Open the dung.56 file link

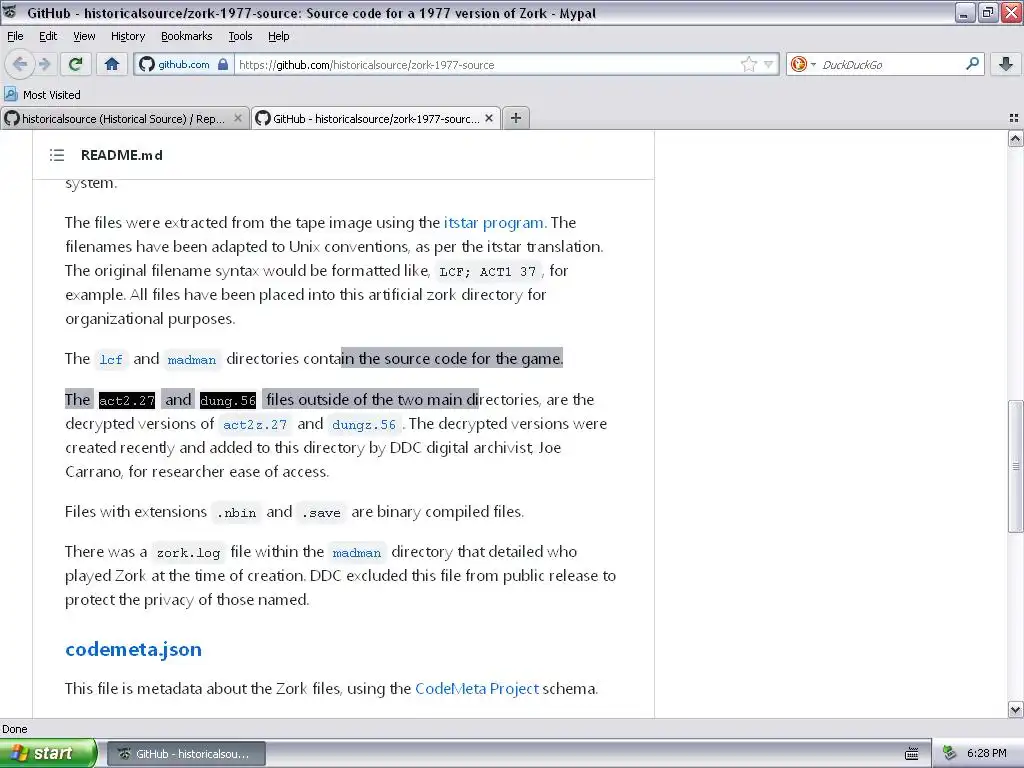pyautogui.click(x=228, y=400)
